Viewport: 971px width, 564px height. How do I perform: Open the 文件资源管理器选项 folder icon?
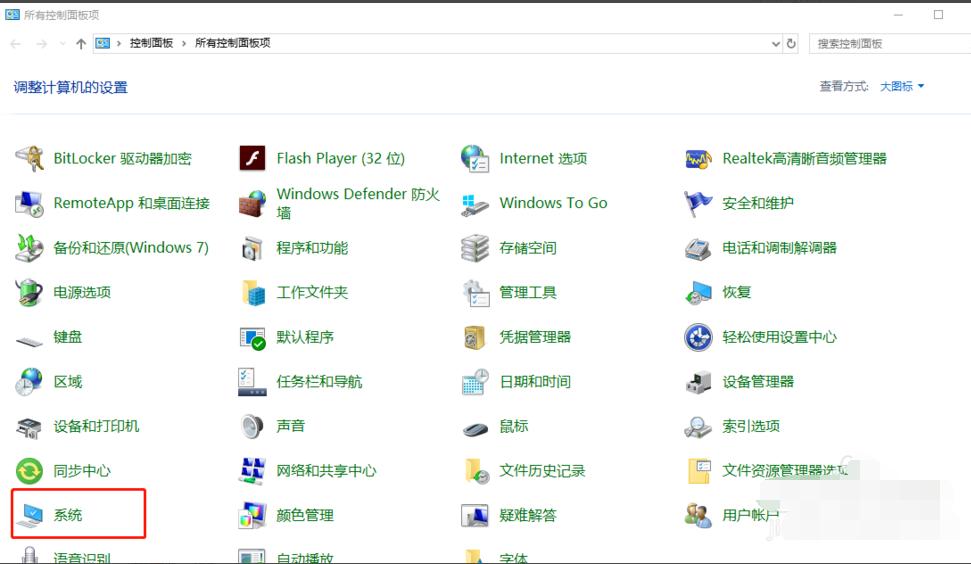699,471
